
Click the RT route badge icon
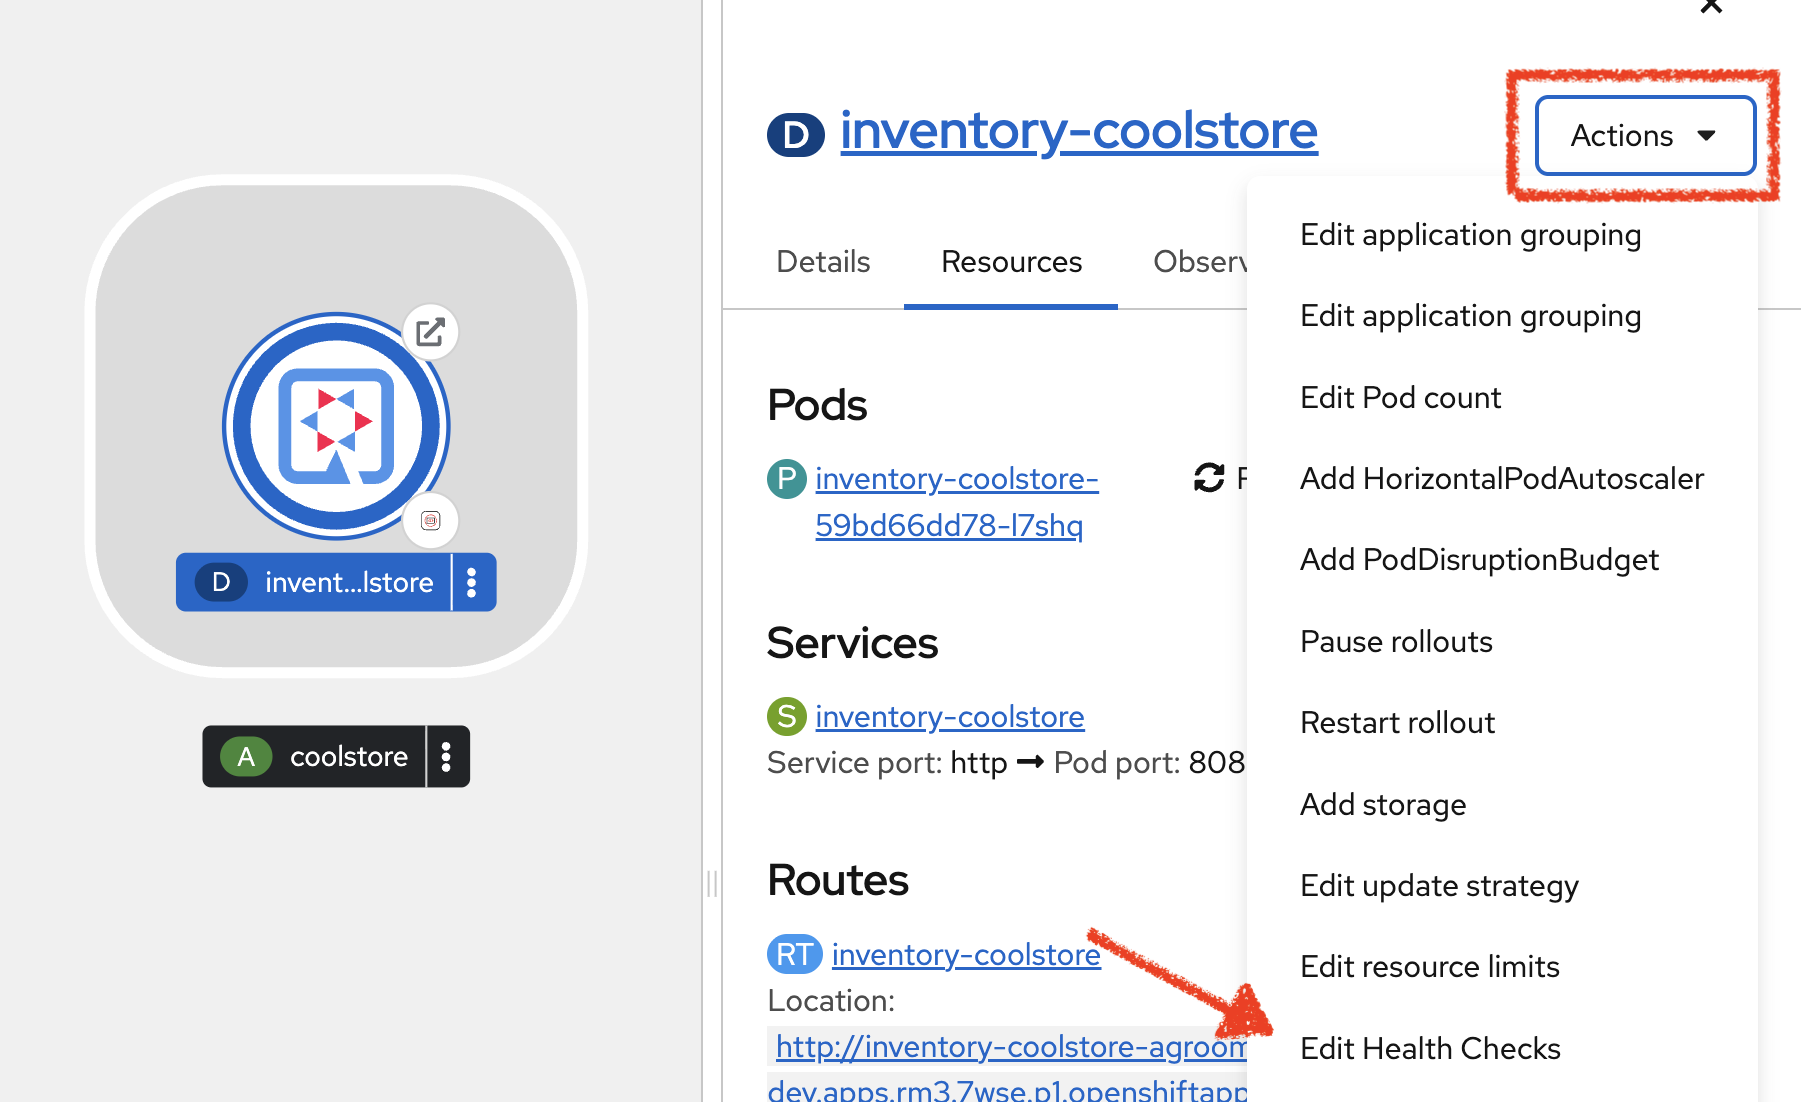[x=794, y=954]
